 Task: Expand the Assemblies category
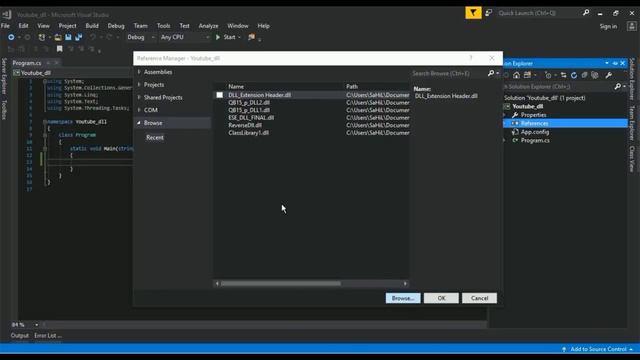(x=139, y=72)
